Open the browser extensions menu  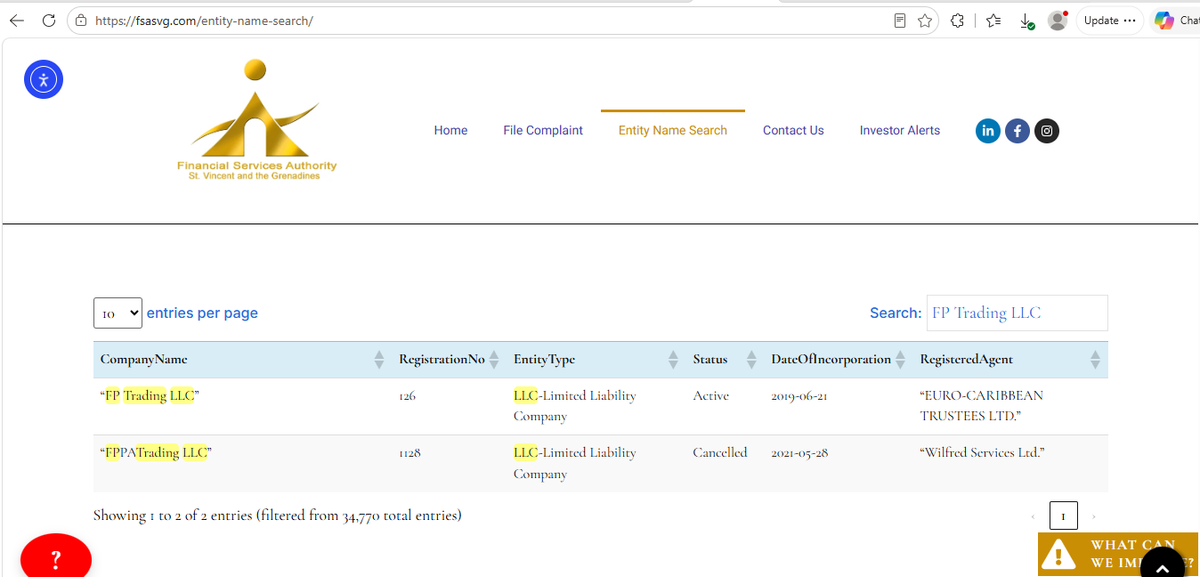[957, 21]
